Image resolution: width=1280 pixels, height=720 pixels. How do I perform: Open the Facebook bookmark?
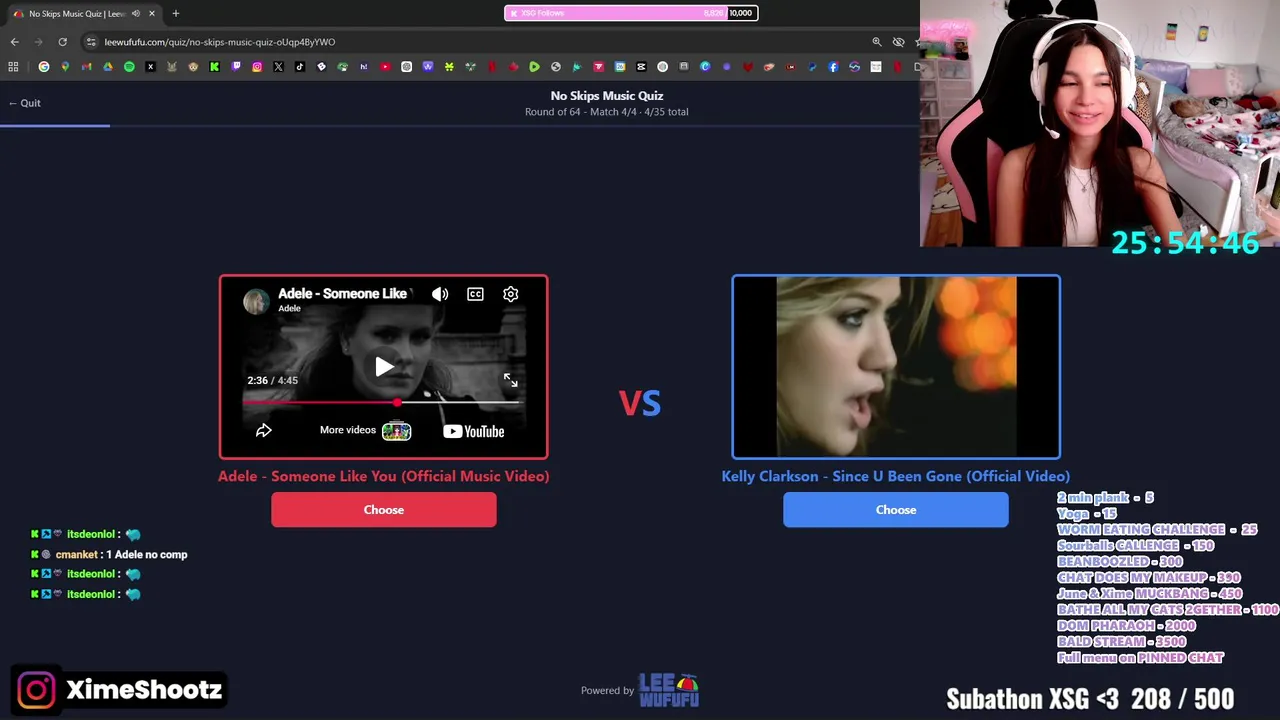click(x=833, y=67)
